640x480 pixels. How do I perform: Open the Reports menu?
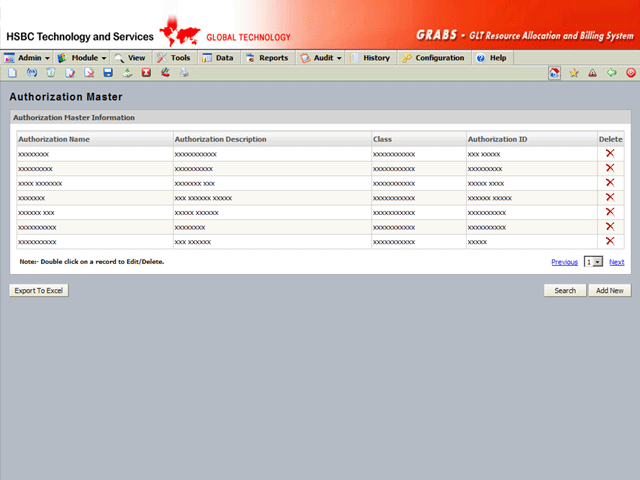[x=267, y=58]
